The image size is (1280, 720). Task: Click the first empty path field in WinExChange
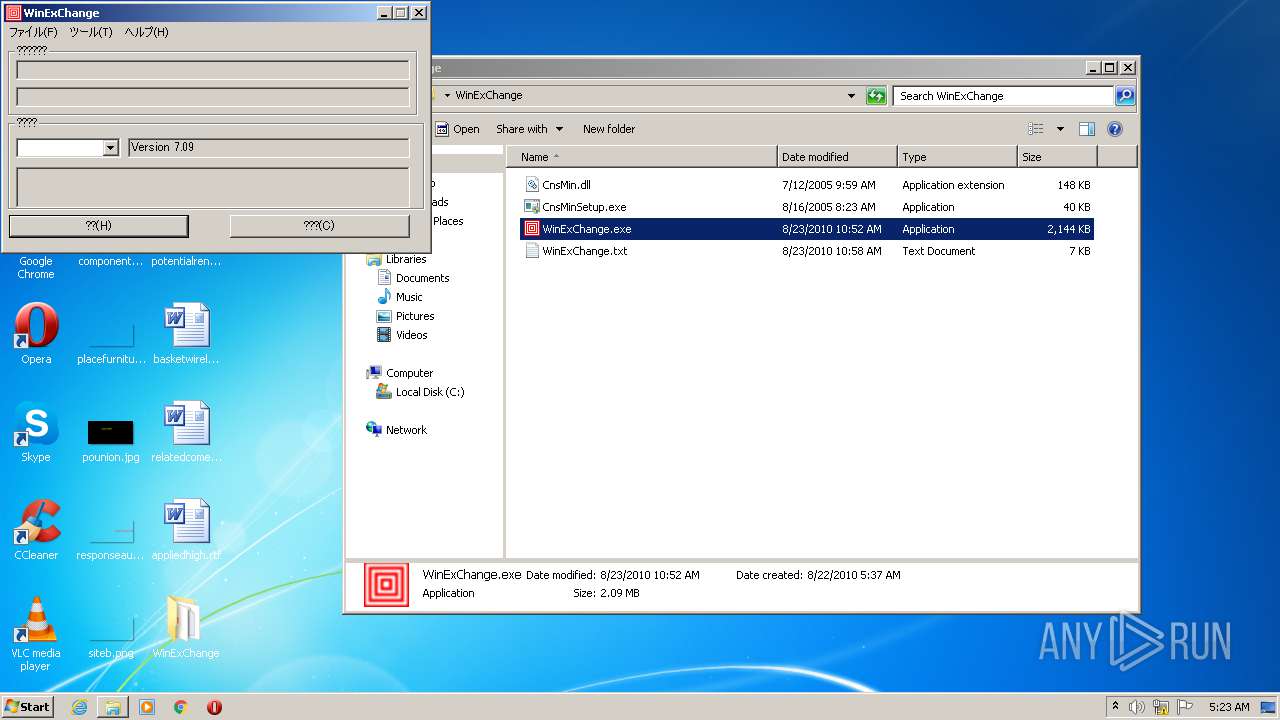213,70
